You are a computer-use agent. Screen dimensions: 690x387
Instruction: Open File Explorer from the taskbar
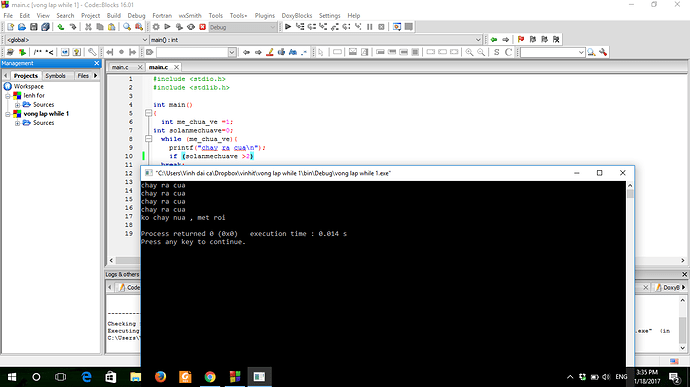point(135,377)
